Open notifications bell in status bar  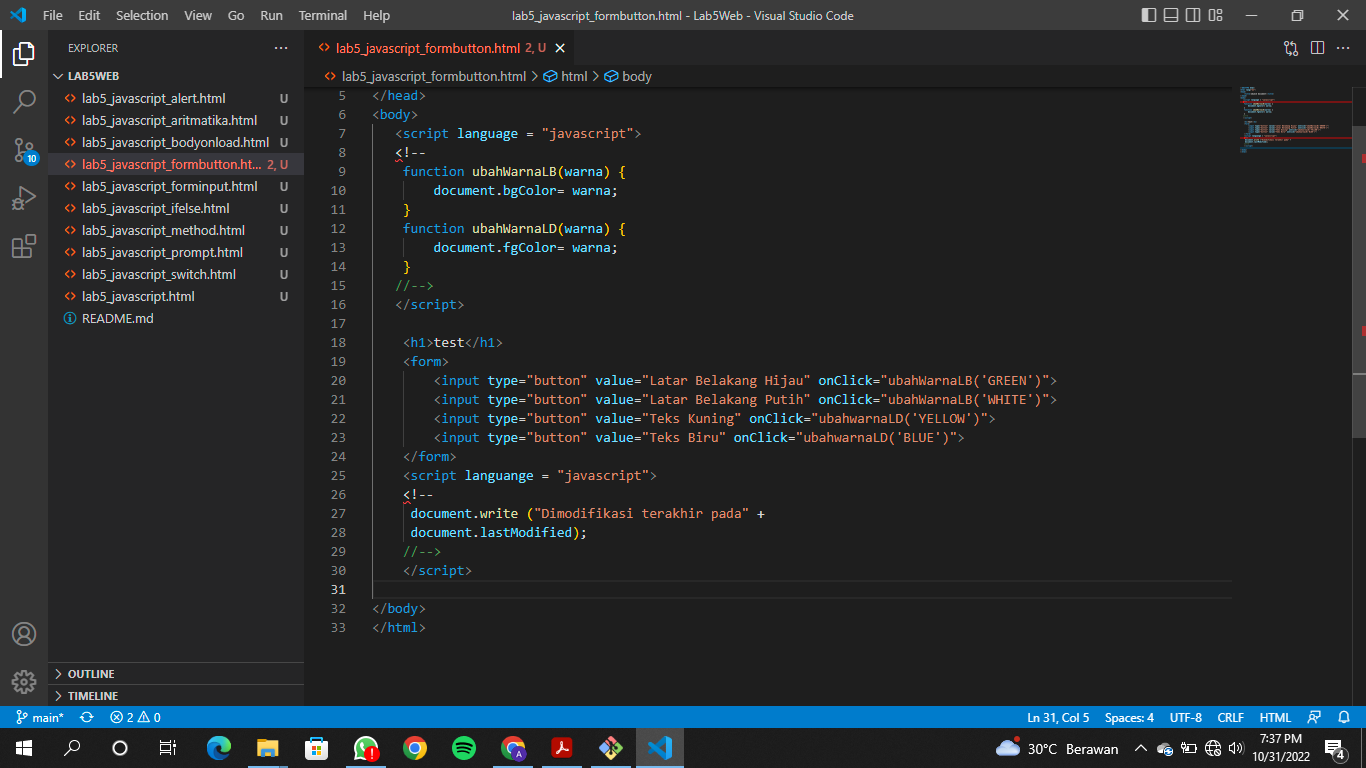point(1343,717)
